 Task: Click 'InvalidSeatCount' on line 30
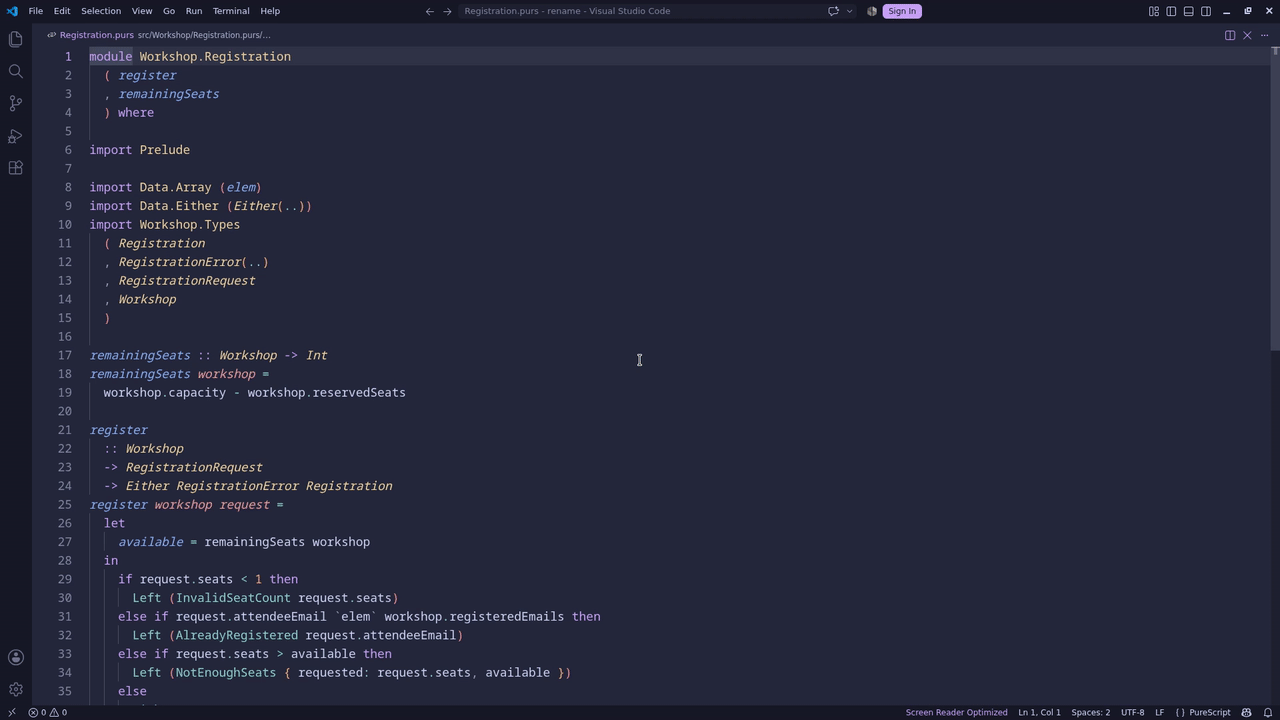coord(233,598)
